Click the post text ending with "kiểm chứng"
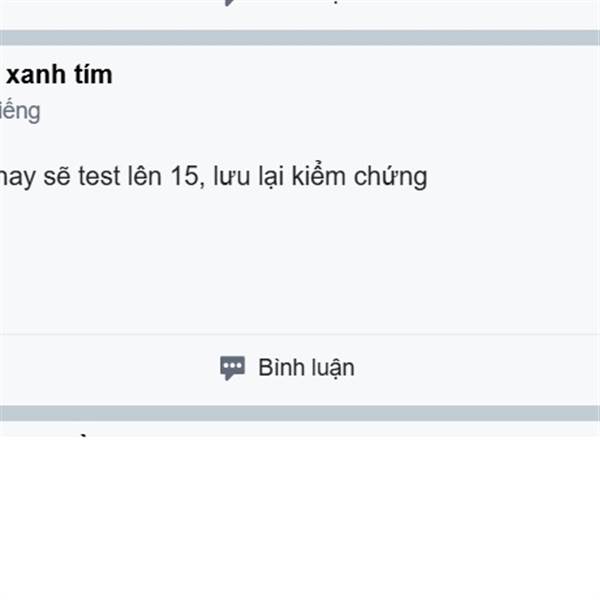This screenshot has width=600, height=600. pos(214,177)
